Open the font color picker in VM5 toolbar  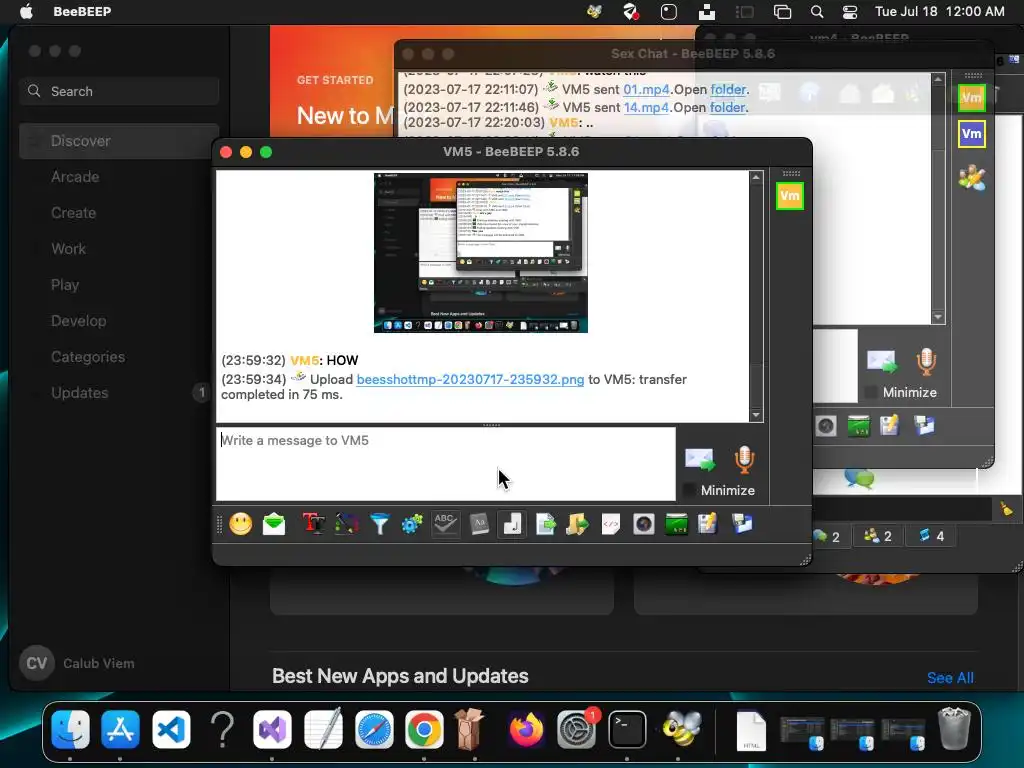pos(347,524)
